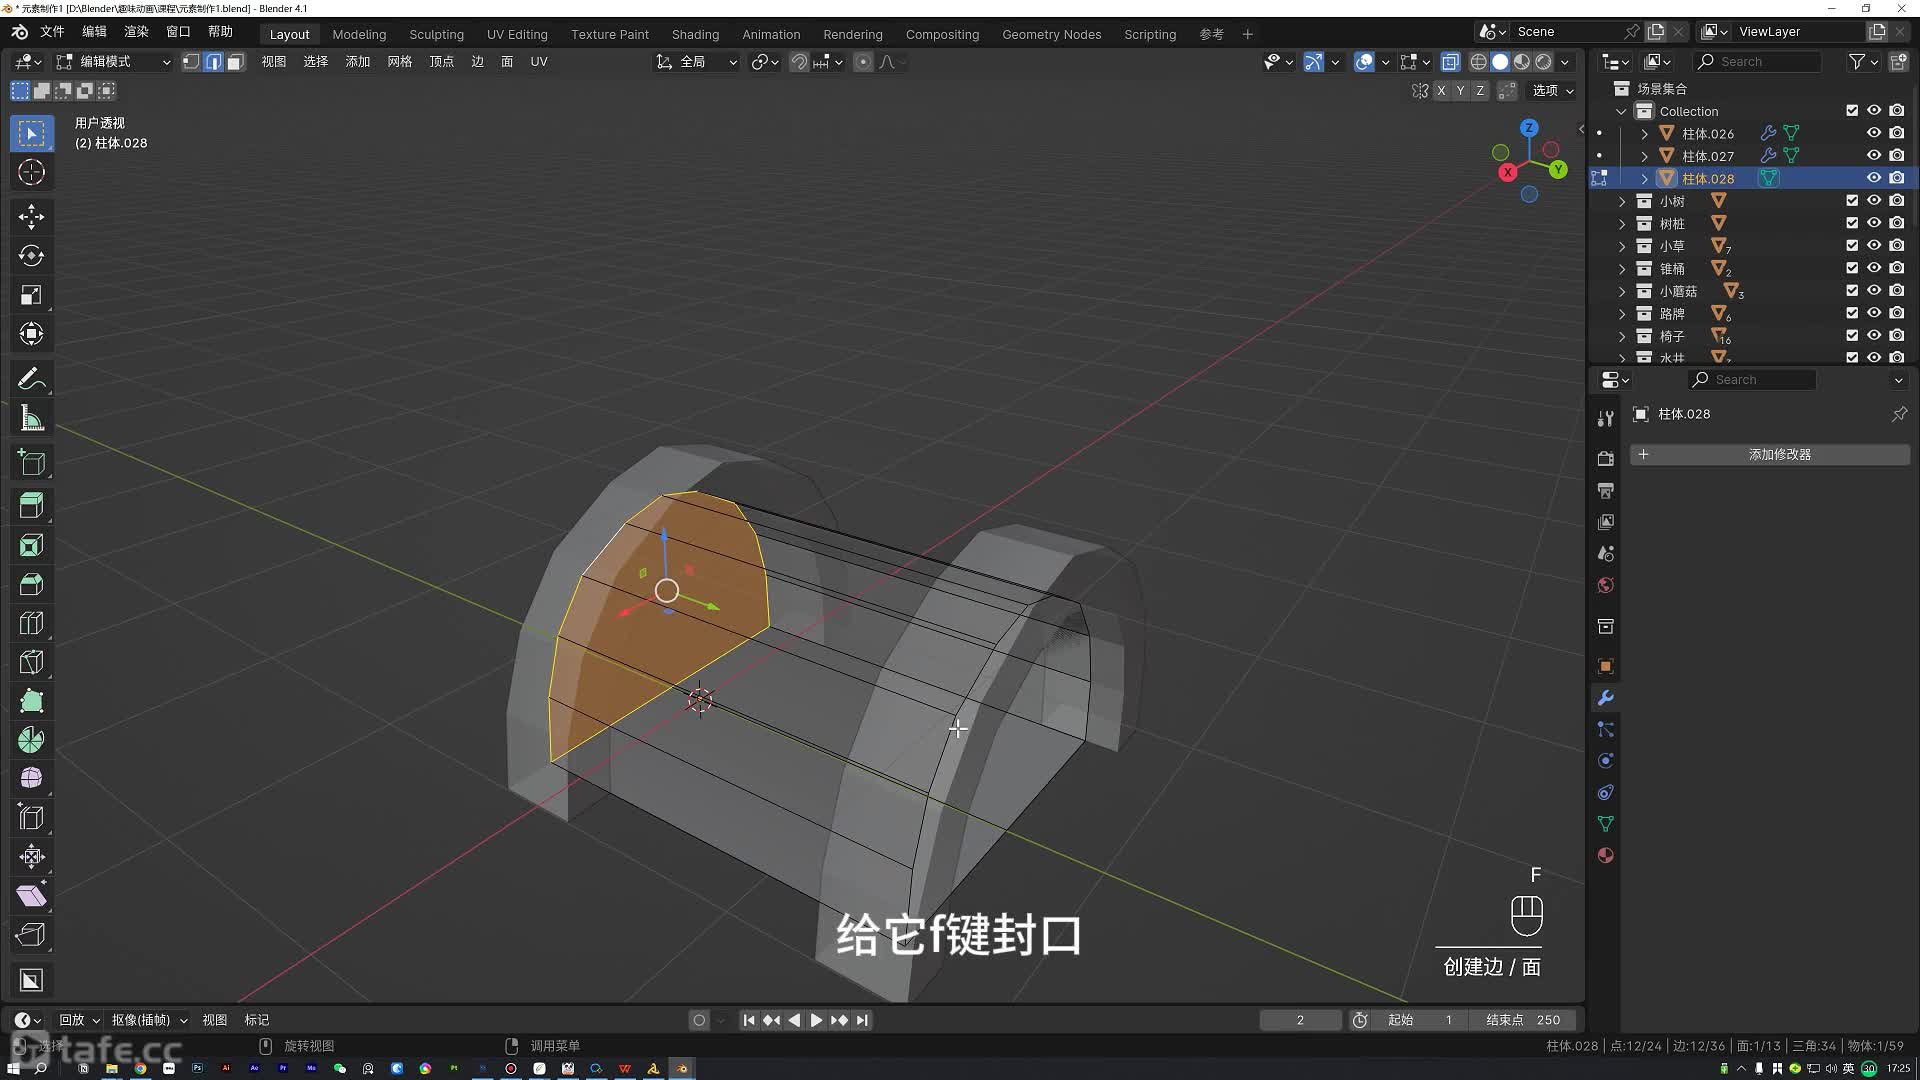Toggle X axis mirror
Image resolution: width=1920 pixels, height=1080 pixels.
[x=1441, y=91]
